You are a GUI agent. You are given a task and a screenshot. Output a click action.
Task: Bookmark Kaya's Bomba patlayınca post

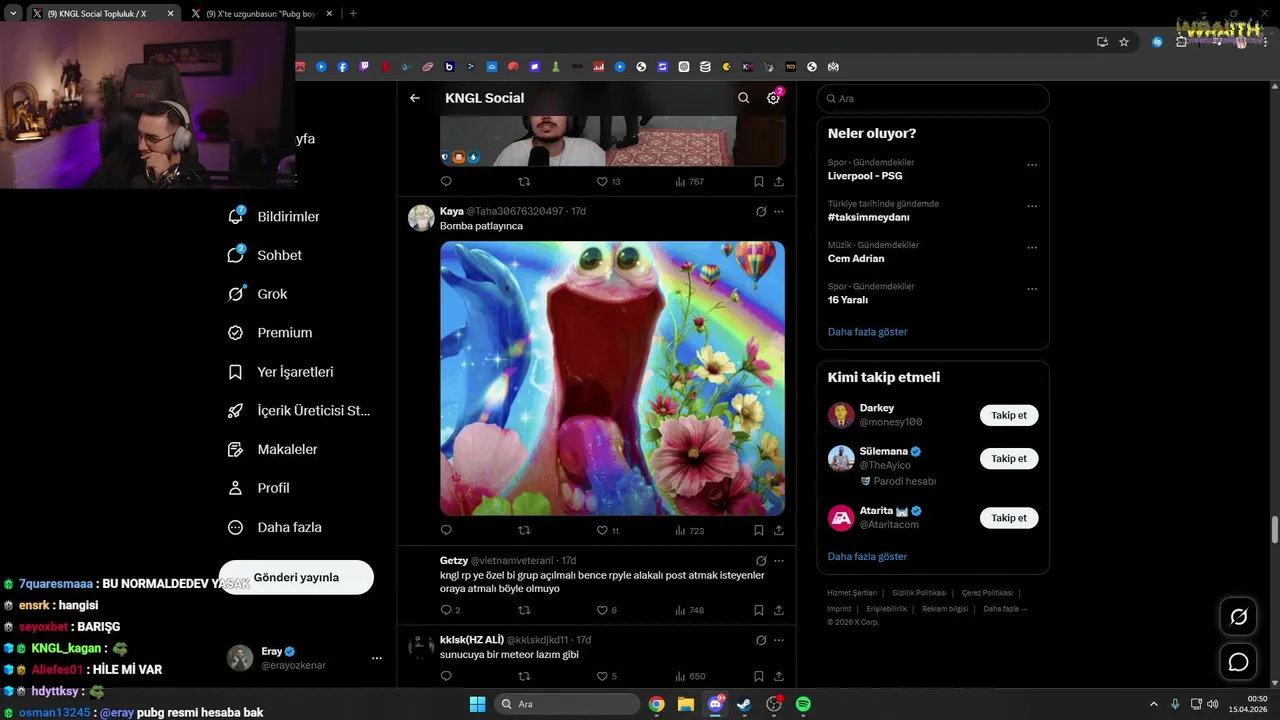click(759, 530)
